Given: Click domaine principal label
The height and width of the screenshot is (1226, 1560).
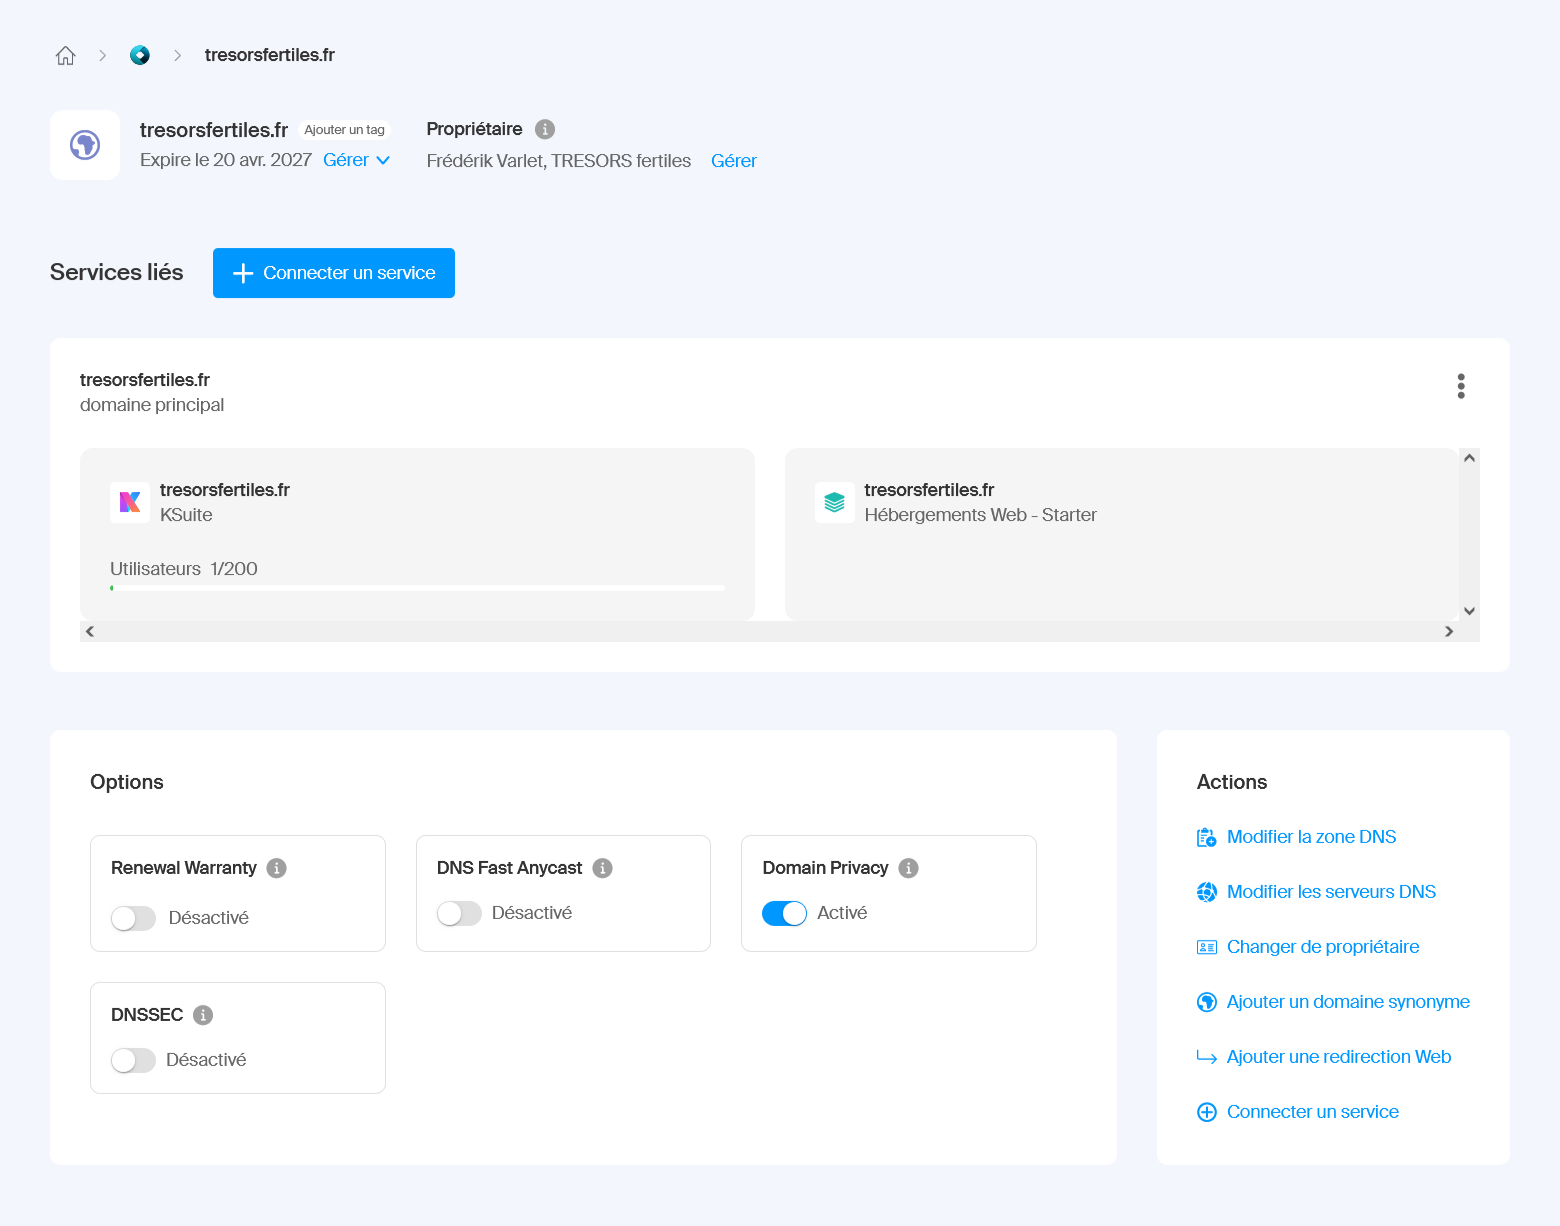Looking at the screenshot, I should pyautogui.click(x=152, y=405).
